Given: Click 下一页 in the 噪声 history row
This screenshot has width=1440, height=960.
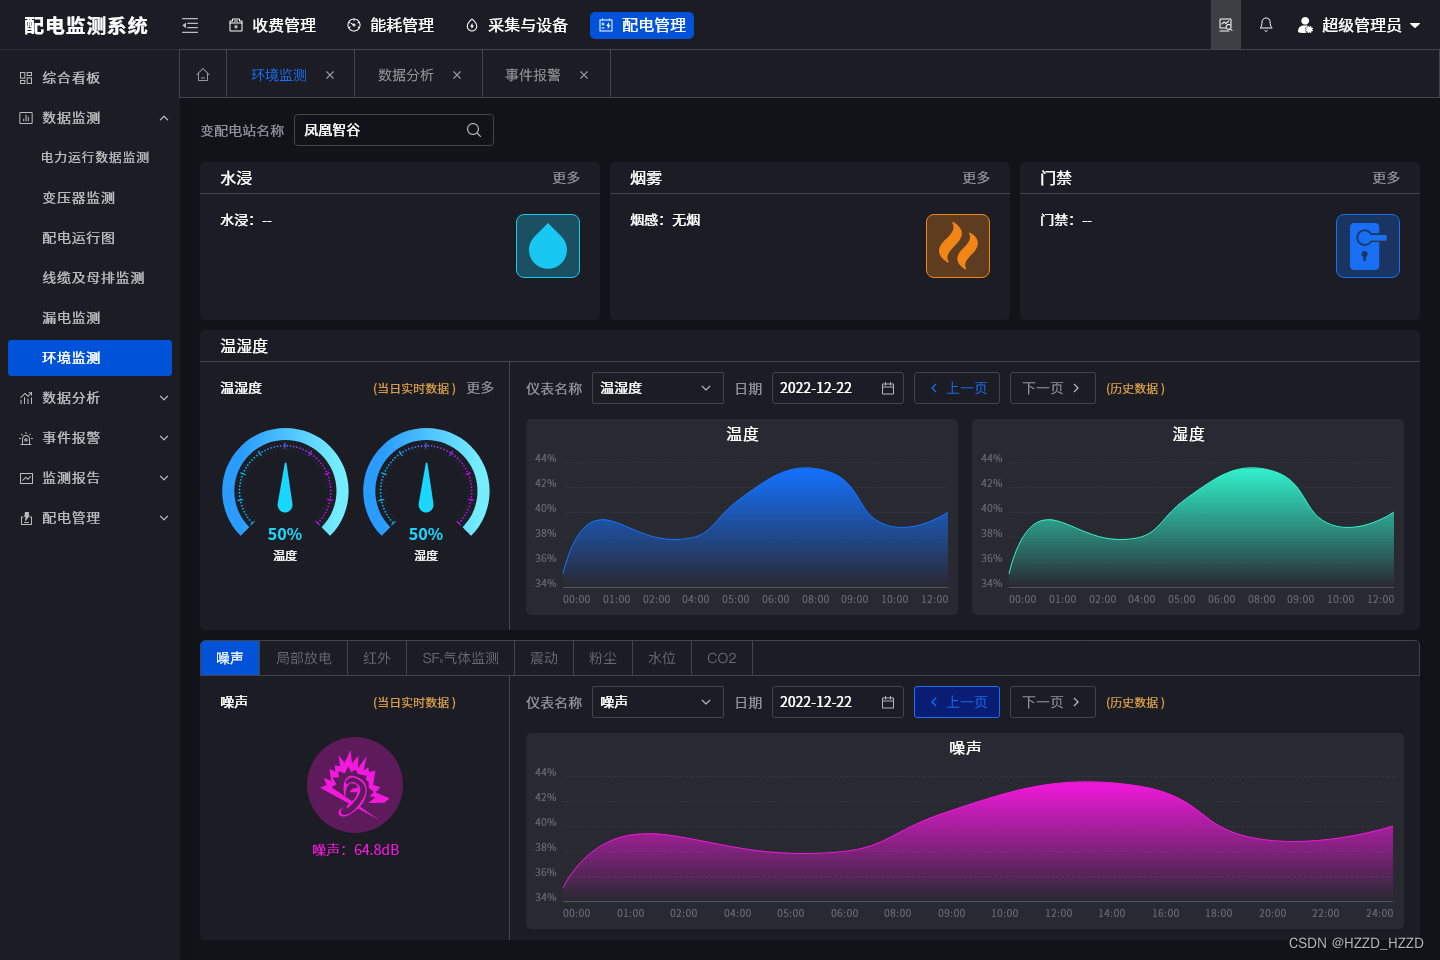Looking at the screenshot, I should (1052, 702).
